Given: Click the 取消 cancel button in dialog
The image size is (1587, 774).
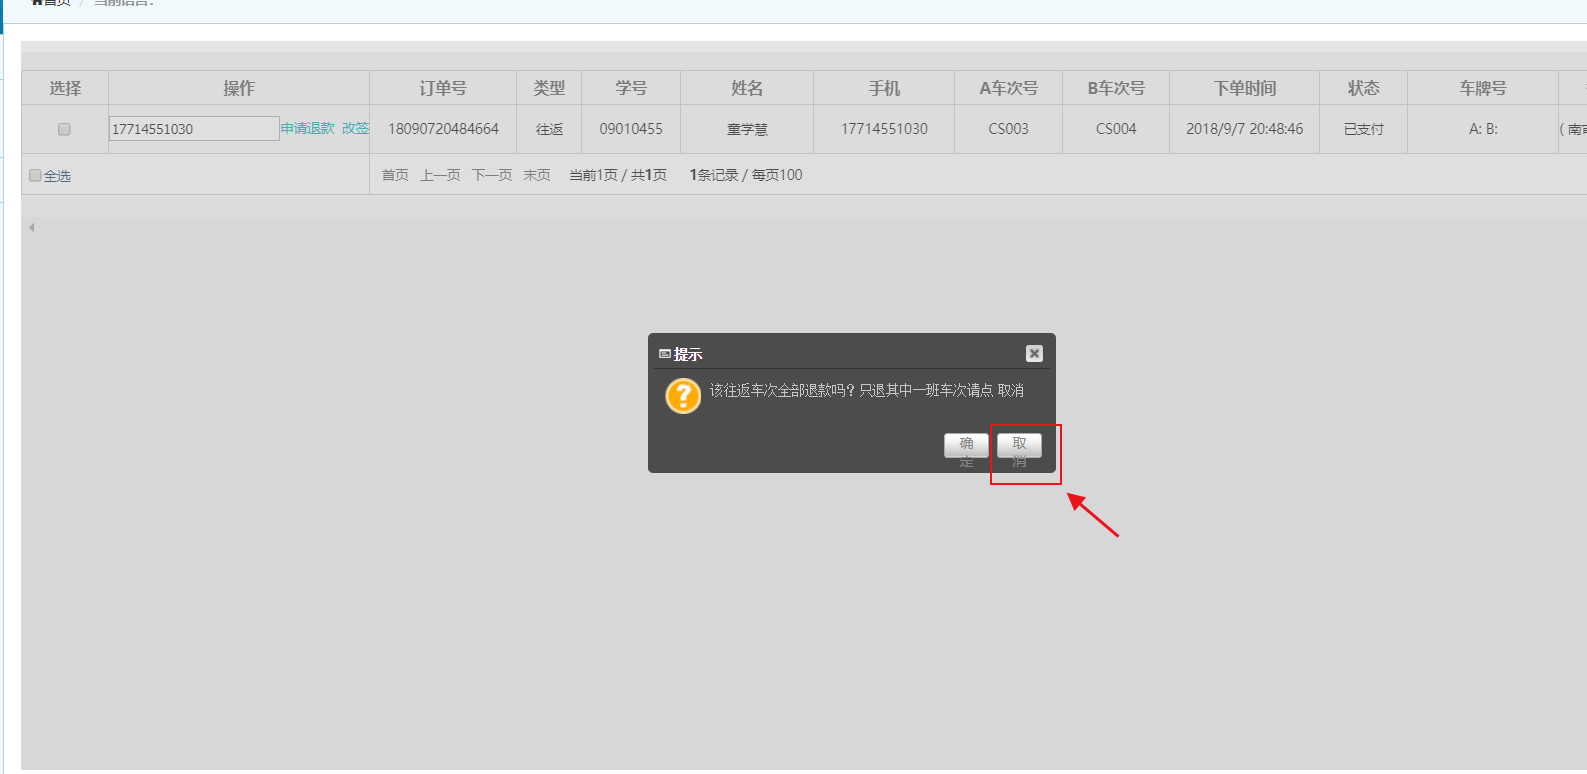Looking at the screenshot, I should (1019, 445).
